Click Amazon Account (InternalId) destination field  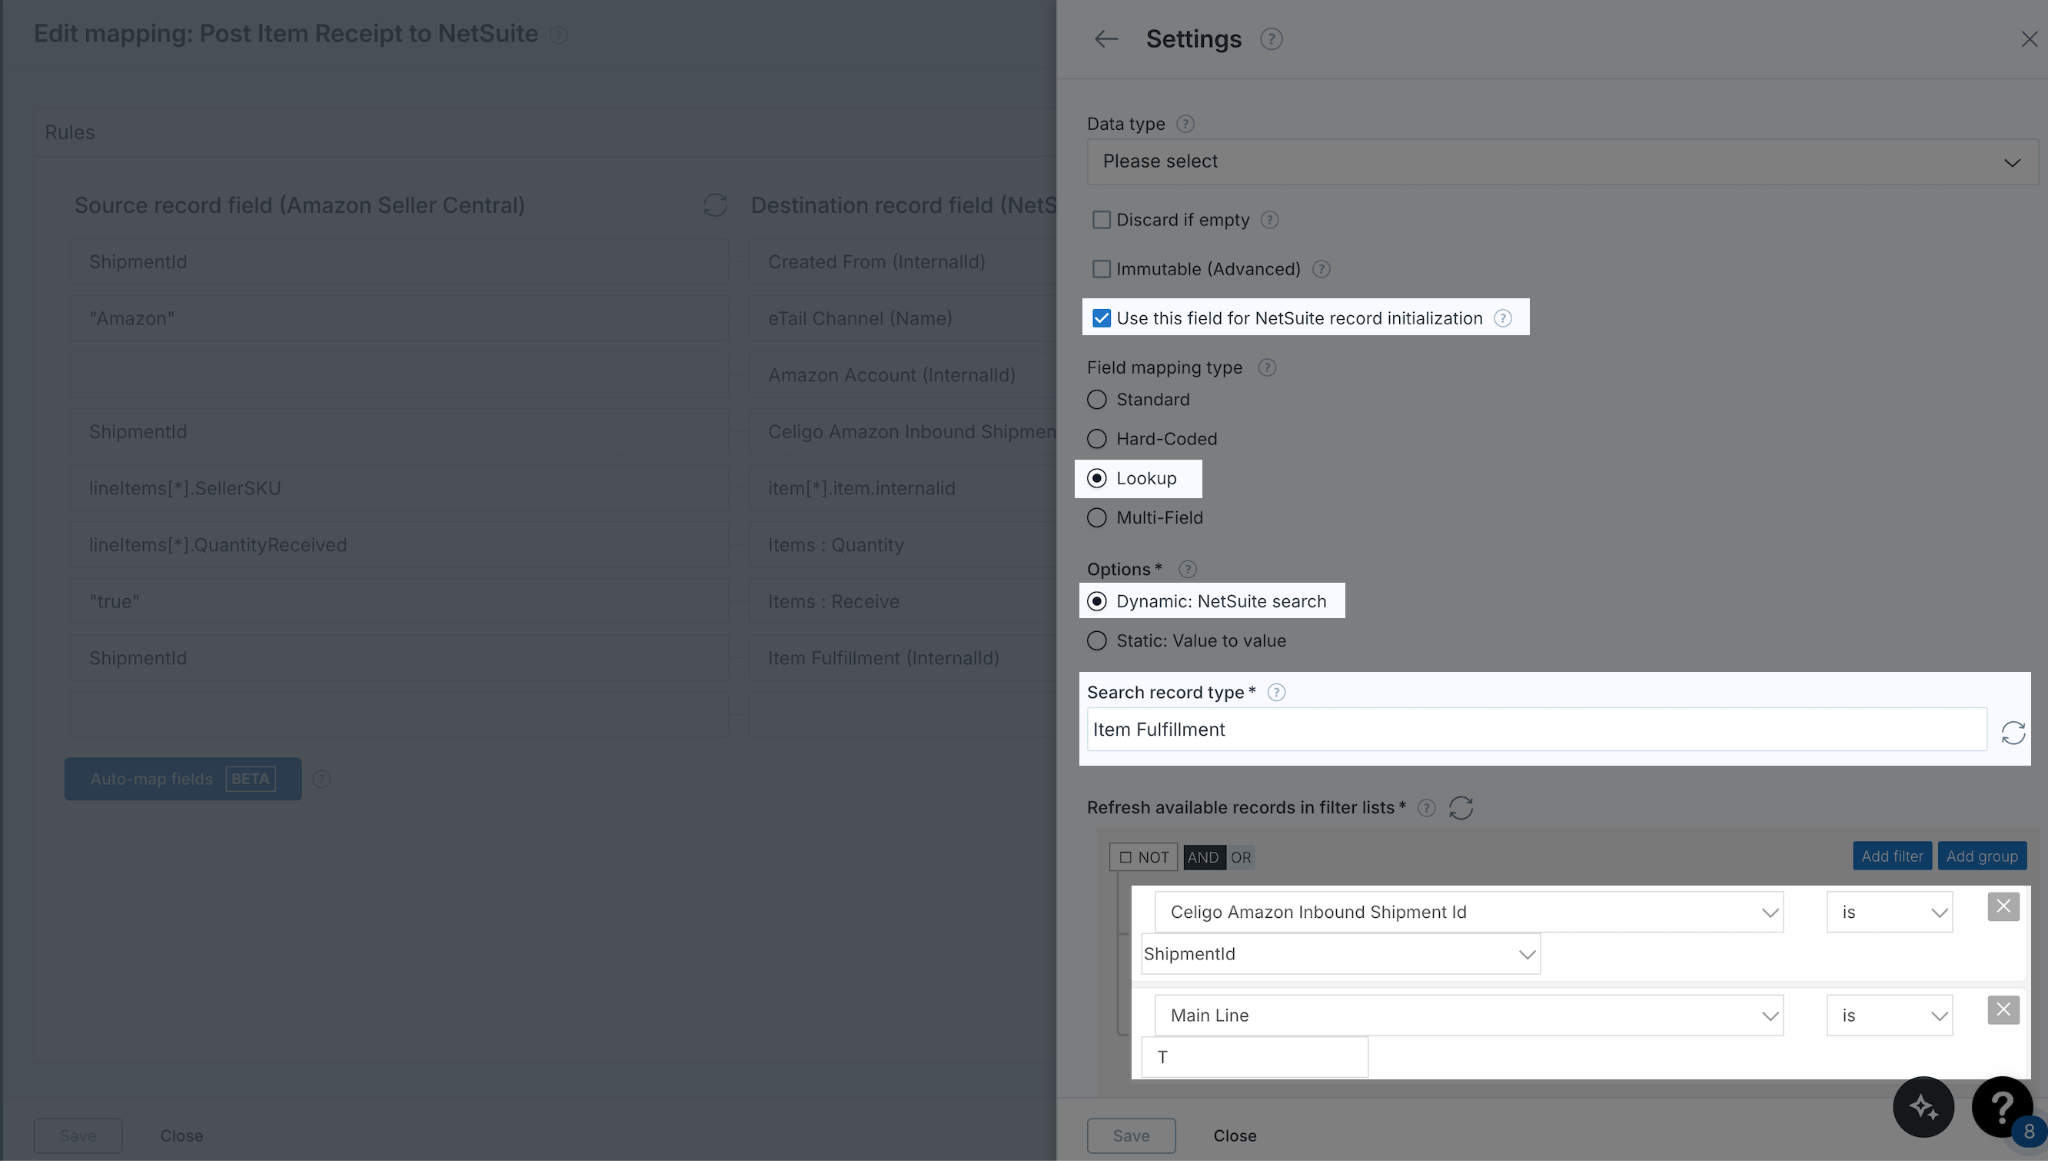tap(902, 375)
